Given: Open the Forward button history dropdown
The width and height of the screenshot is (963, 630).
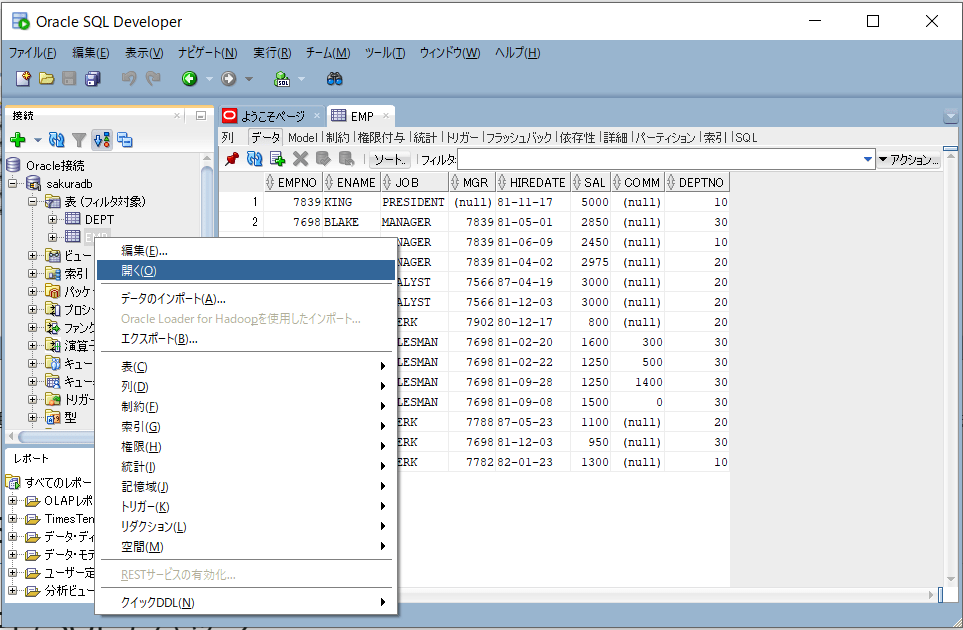Looking at the screenshot, I should (x=249, y=79).
